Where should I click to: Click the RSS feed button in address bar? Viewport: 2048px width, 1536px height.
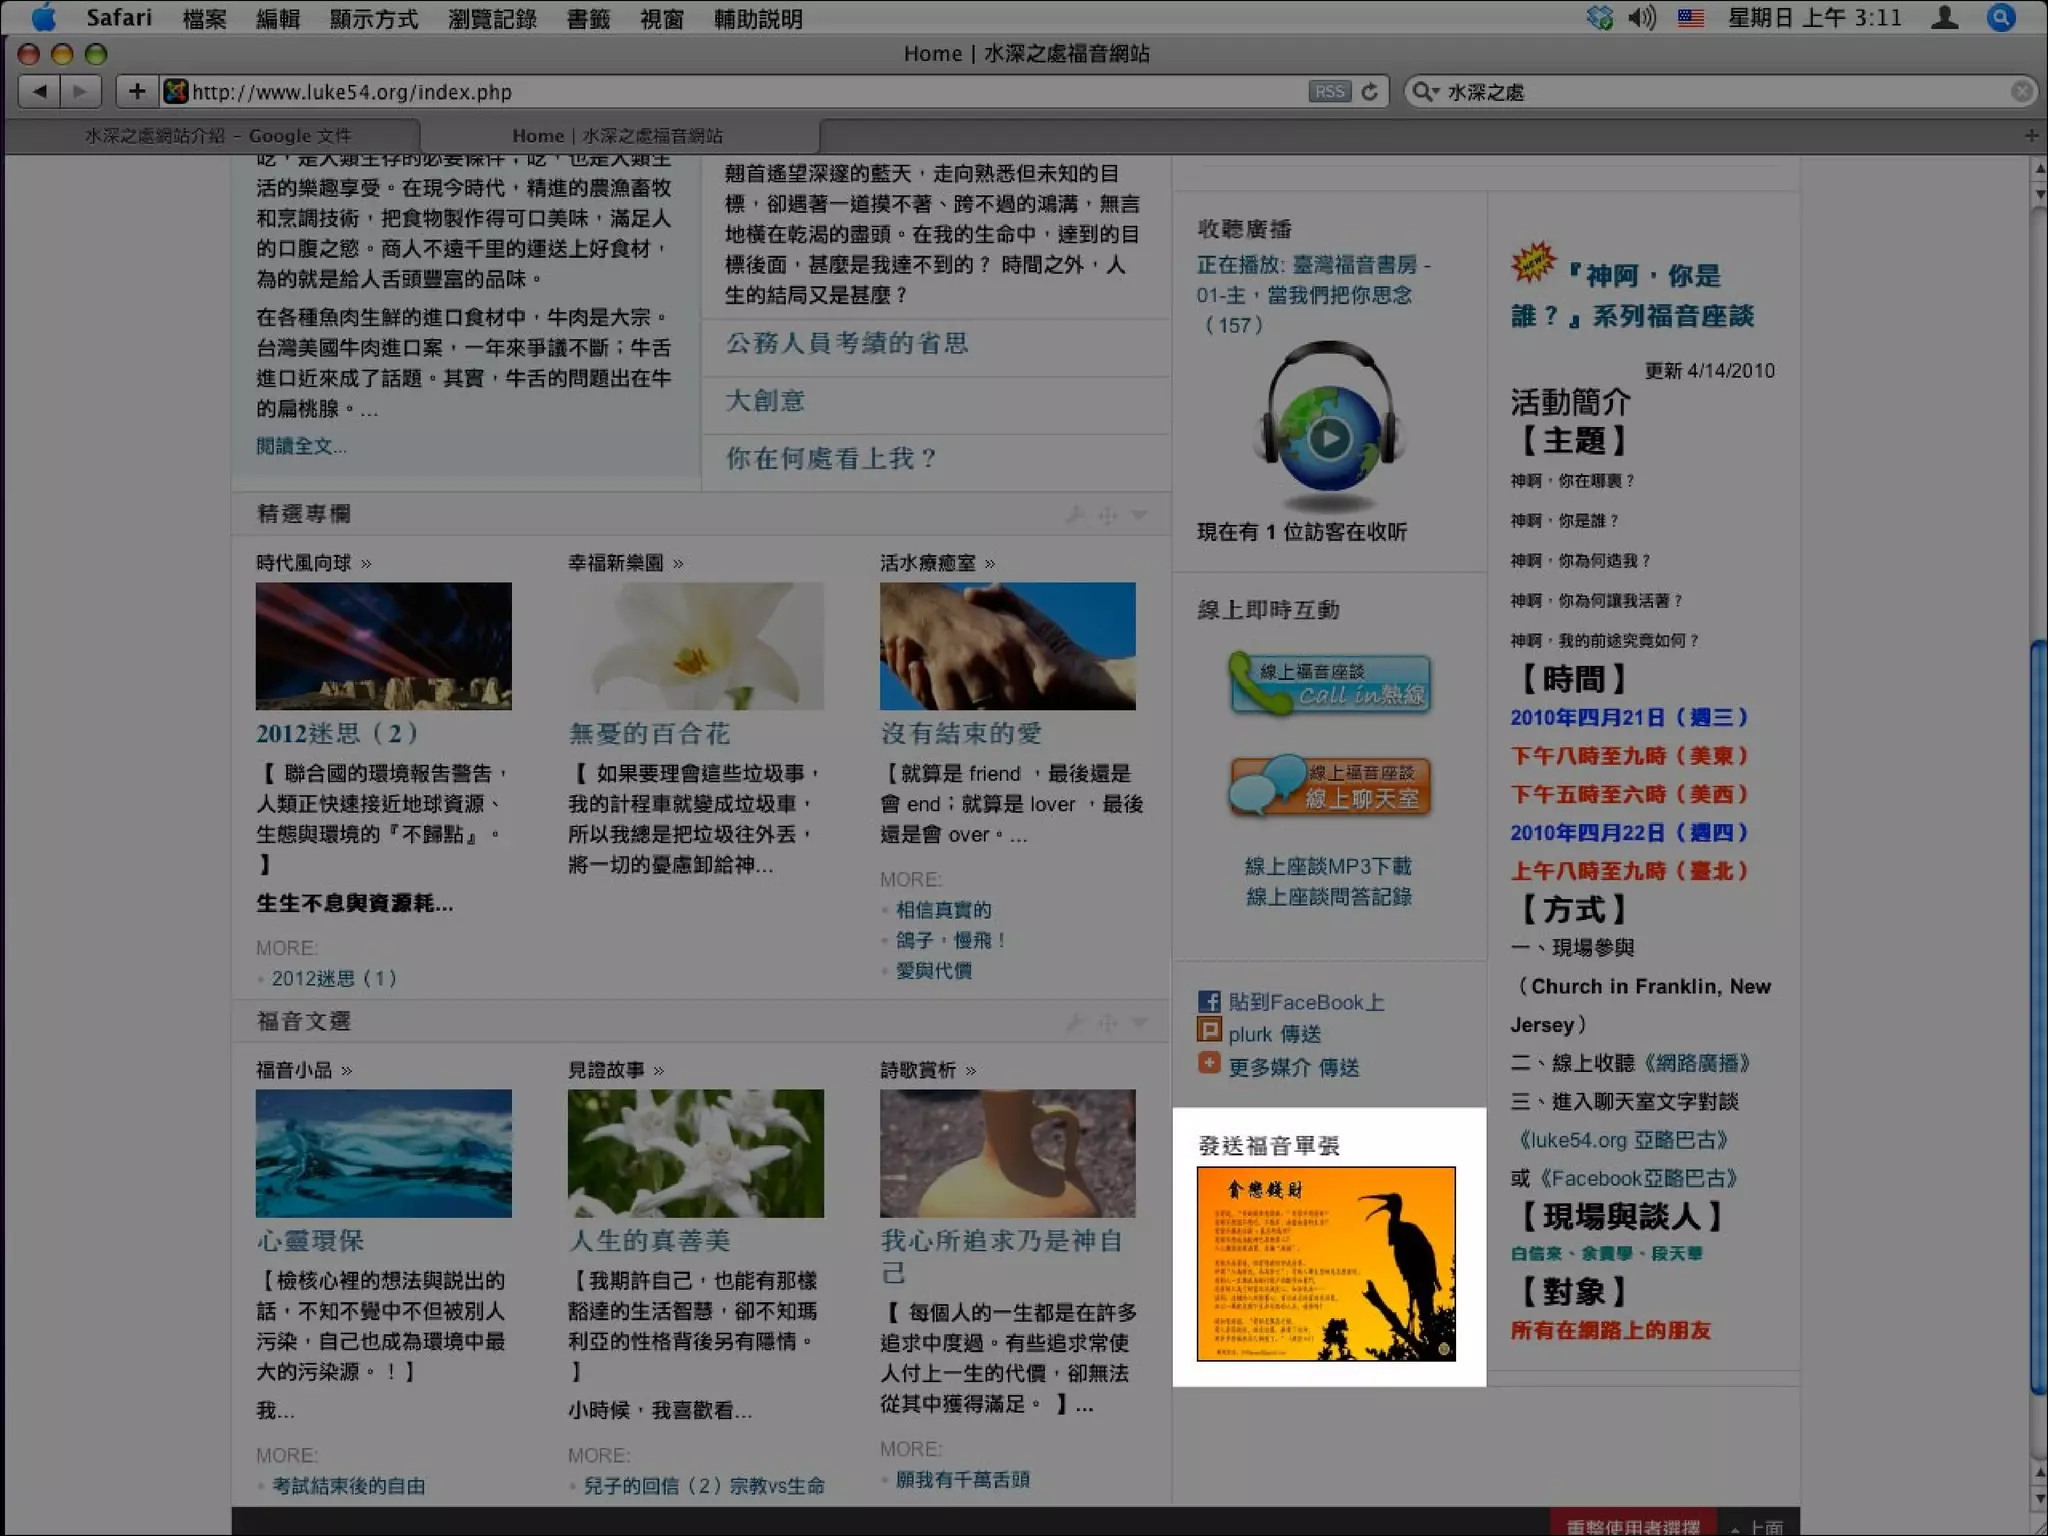pyautogui.click(x=1329, y=92)
